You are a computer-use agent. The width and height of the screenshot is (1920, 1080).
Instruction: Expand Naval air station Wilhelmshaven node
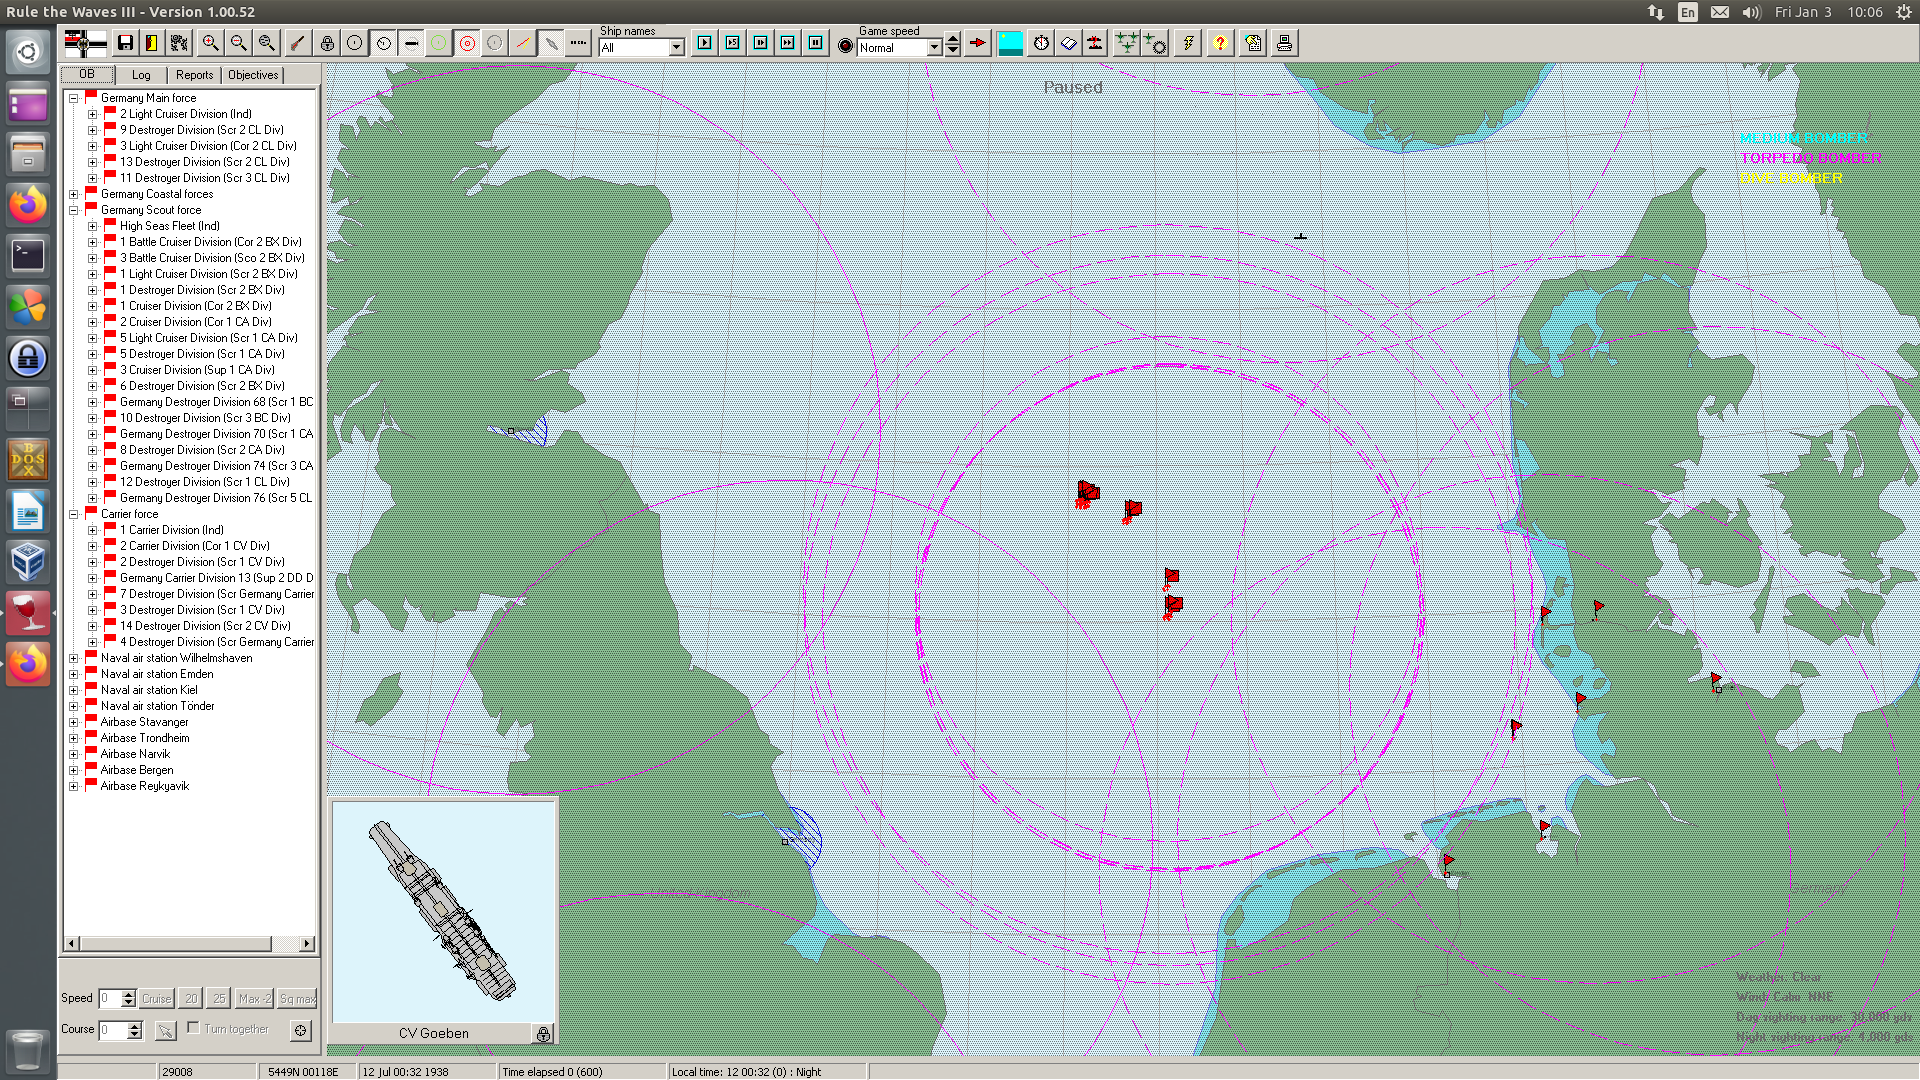tap(73, 658)
